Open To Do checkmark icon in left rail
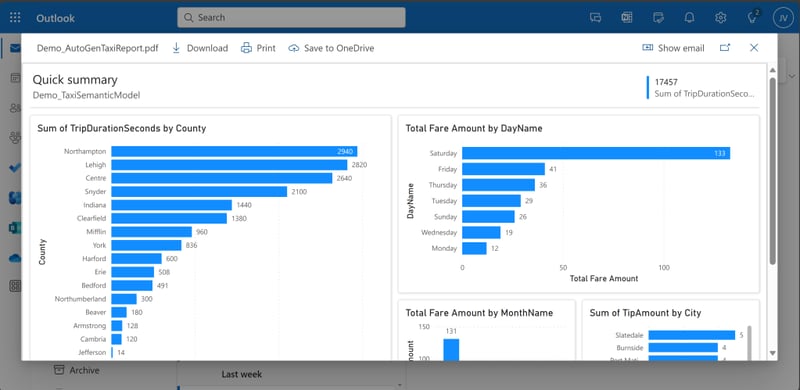Viewport: 800px width, 390px height. 15,168
